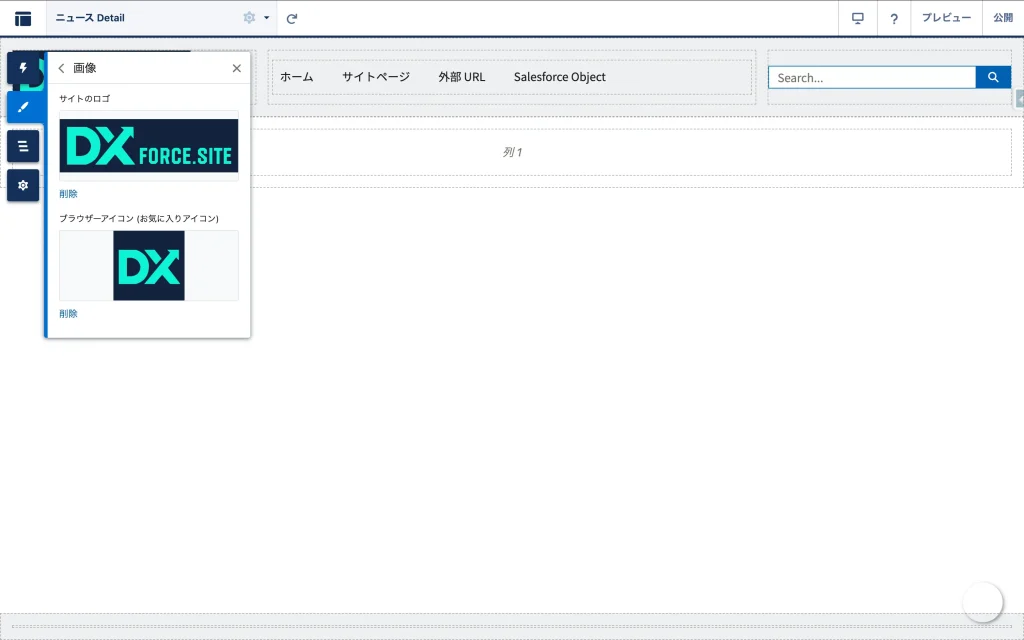This screenshot has width=1024, height=640.
Task: Click the Experience Builder menu icon at top-left
Action: (23, 18)
